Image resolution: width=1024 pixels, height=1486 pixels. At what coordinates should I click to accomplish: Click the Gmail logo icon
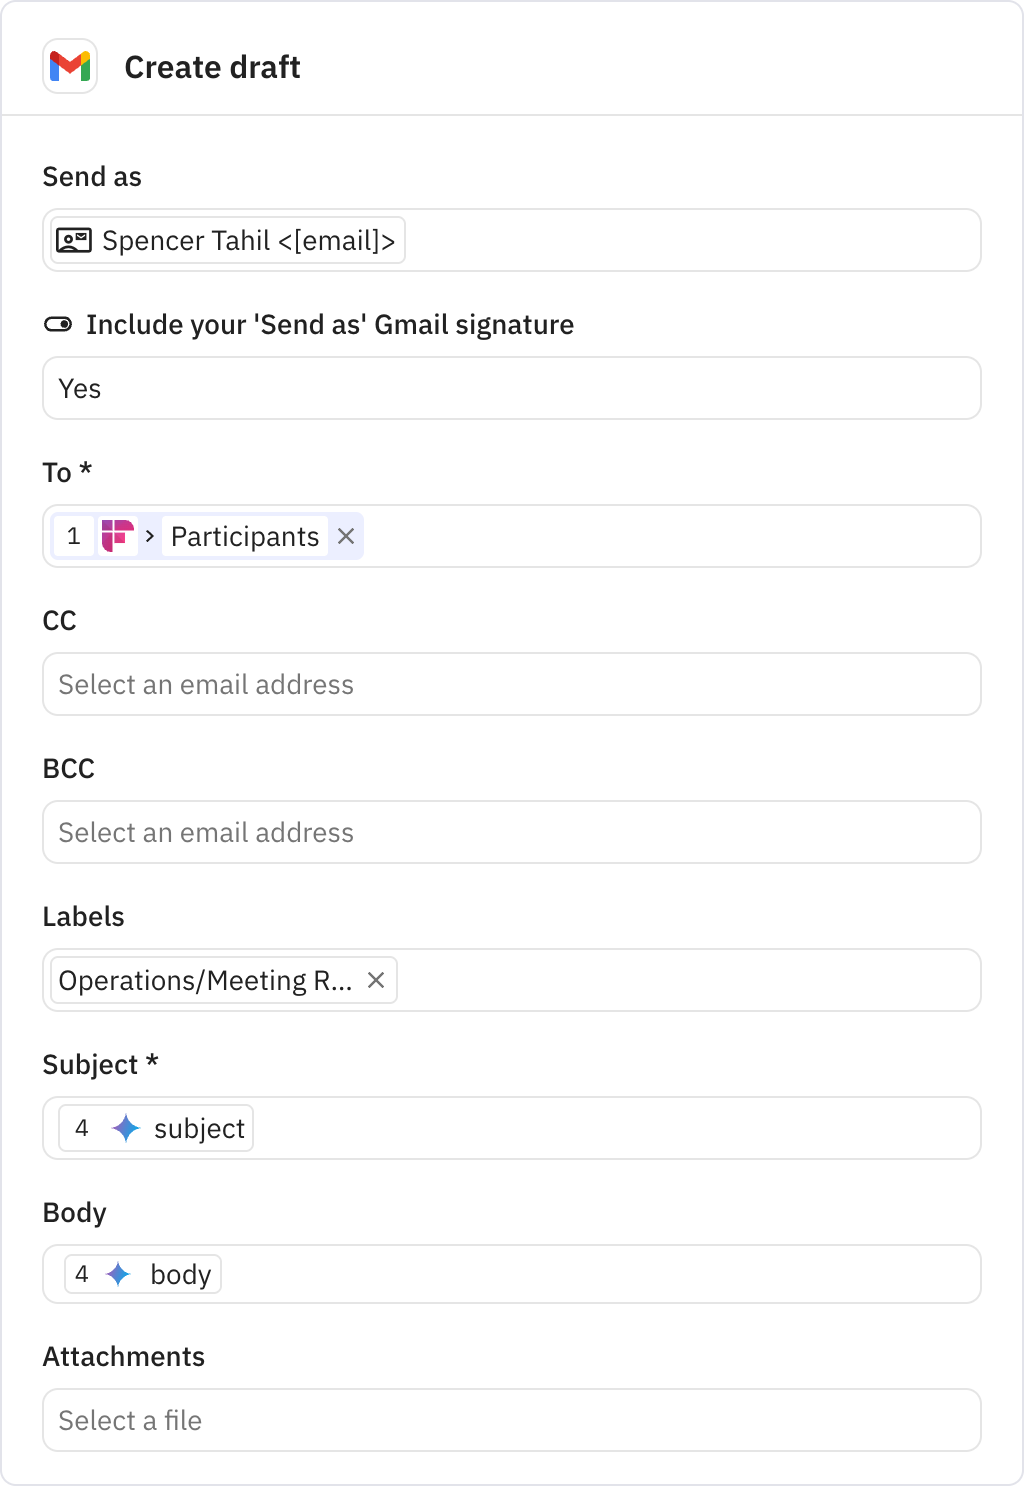[70, 67]
